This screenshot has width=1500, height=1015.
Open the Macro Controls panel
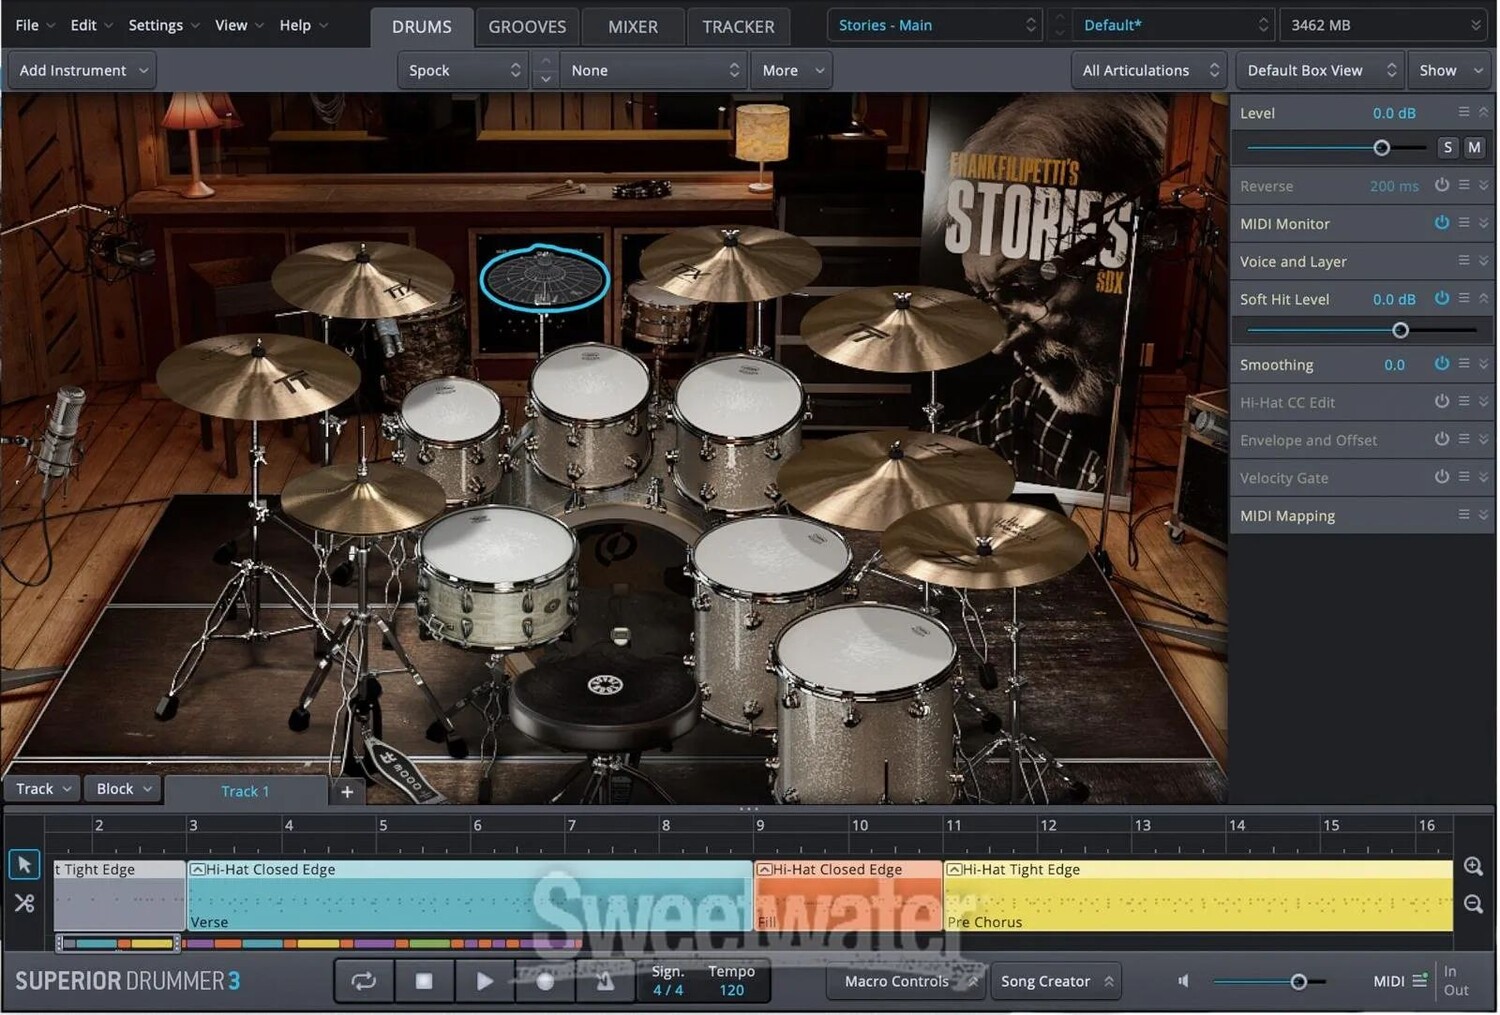pyautogui.click(x=906, y=981)
